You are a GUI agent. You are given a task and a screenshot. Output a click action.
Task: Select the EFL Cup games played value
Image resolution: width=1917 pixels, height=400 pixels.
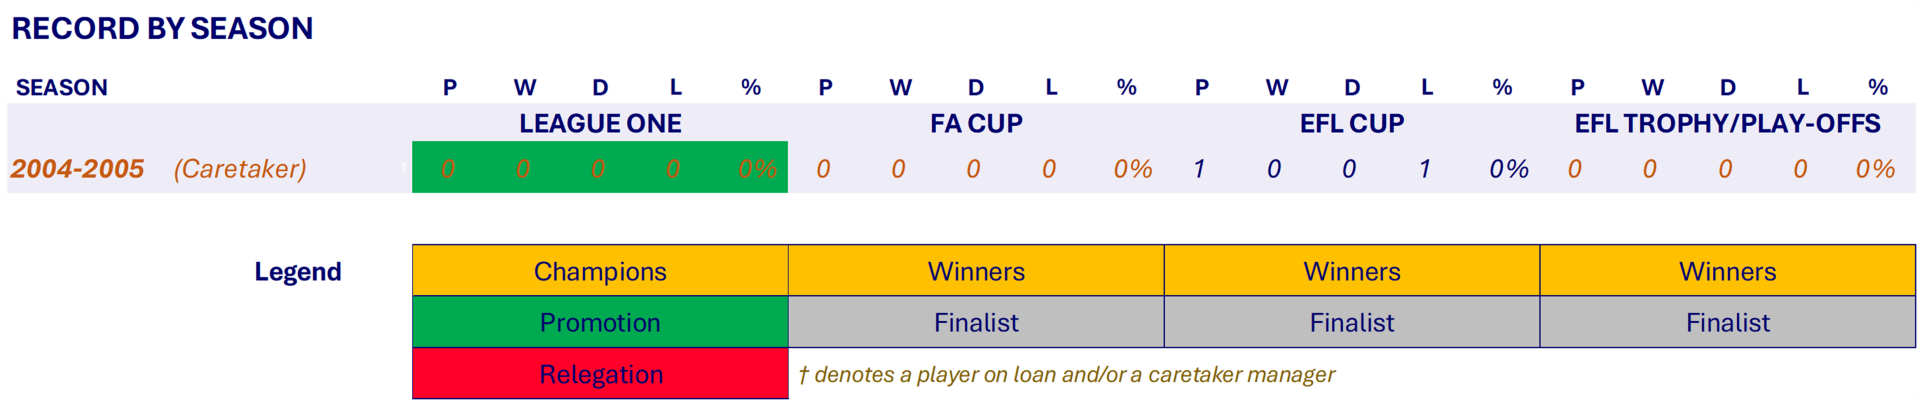click(1199, 169)
